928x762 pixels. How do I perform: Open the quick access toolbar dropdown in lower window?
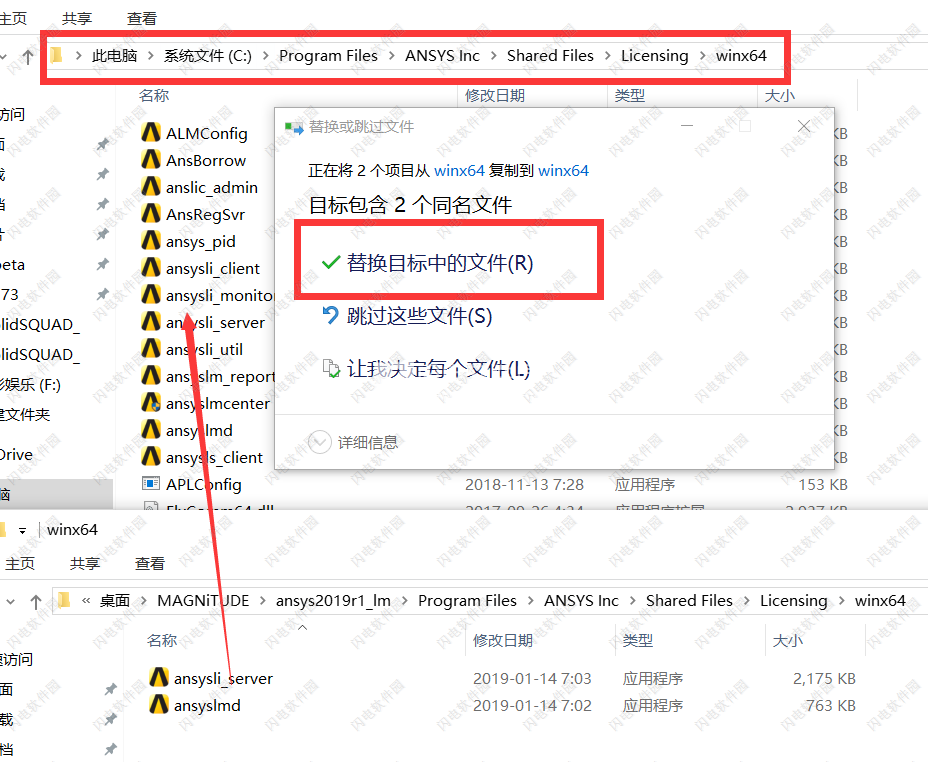22,531
